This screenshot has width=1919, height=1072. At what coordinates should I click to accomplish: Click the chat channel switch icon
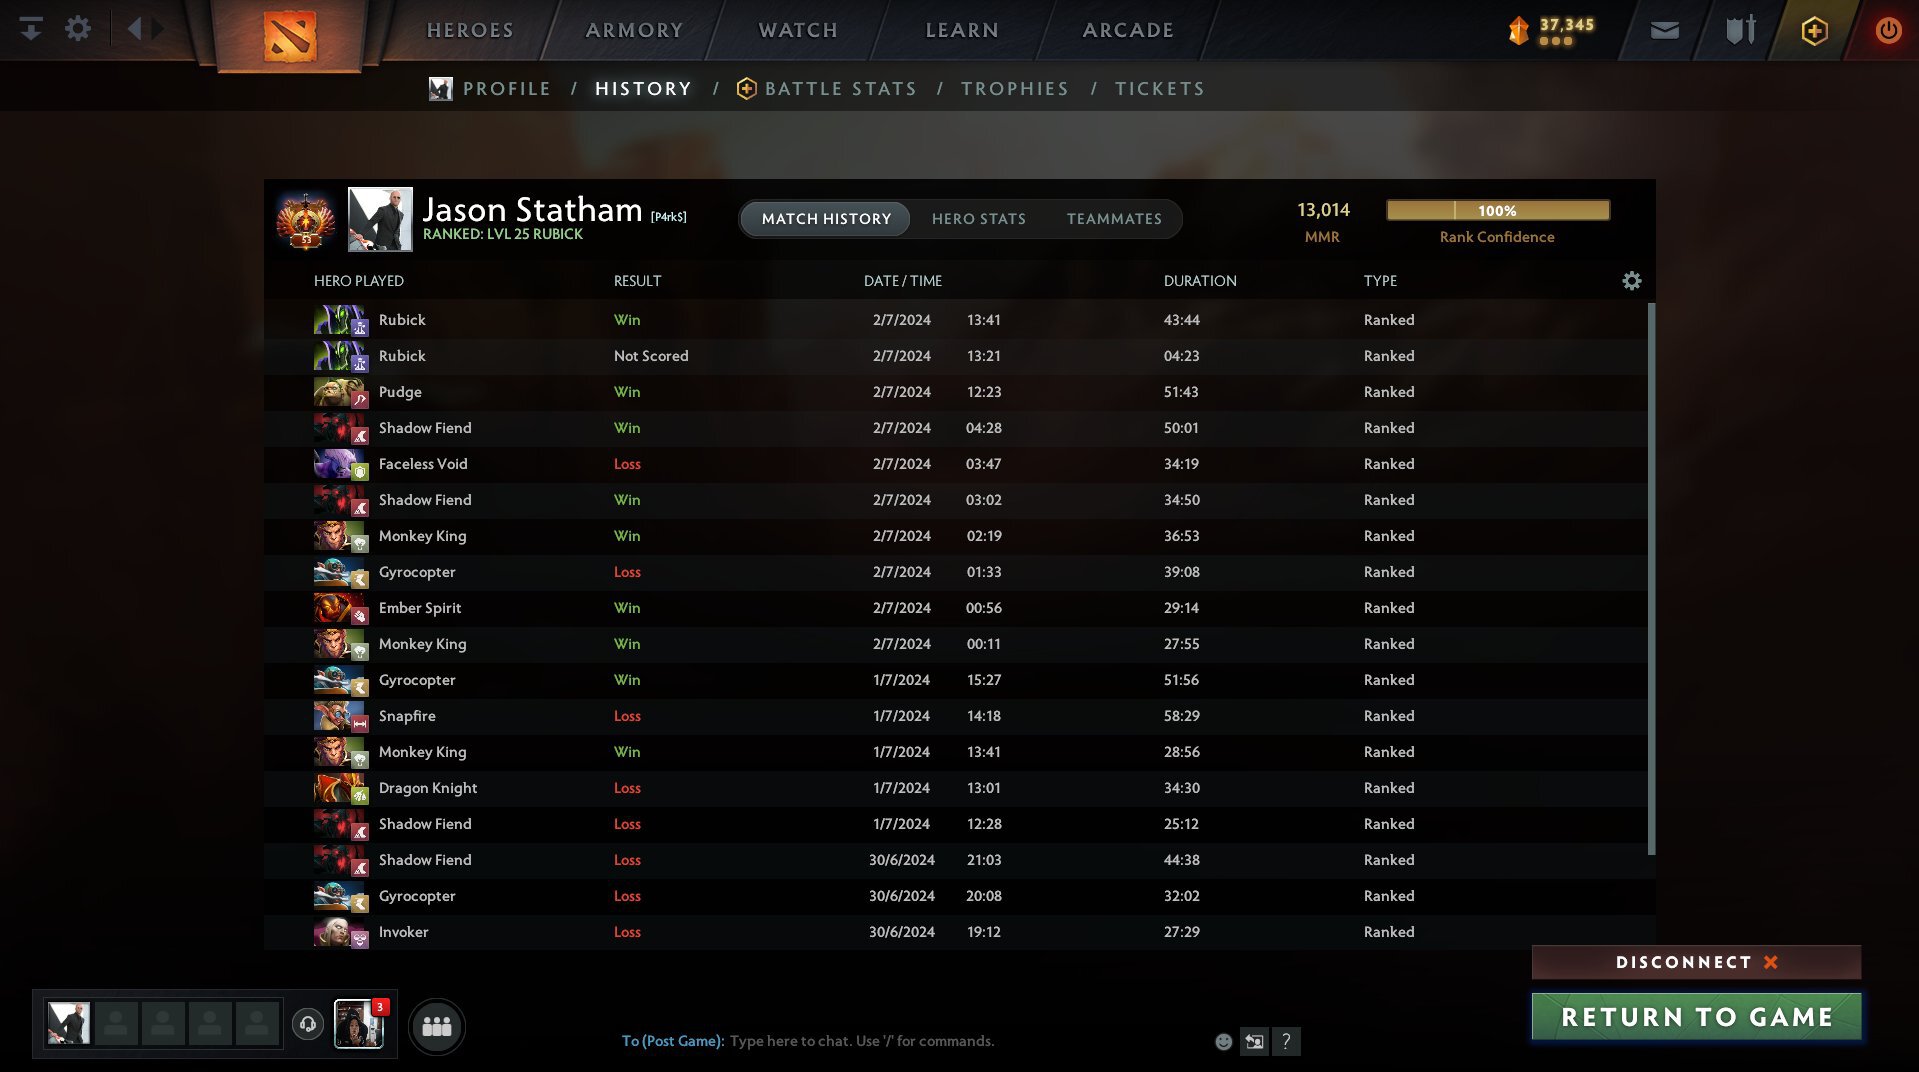(x=1254, y=1042)
